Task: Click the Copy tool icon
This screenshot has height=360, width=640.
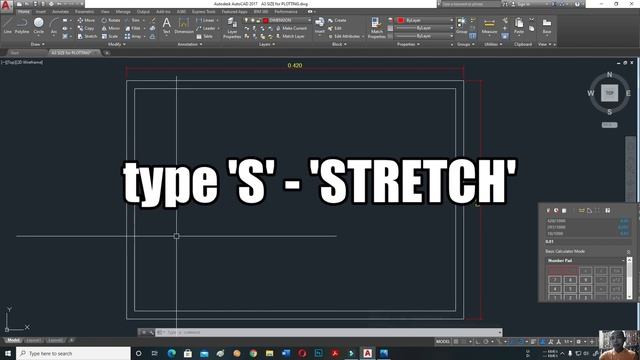Action: click(x=80, y=28)
